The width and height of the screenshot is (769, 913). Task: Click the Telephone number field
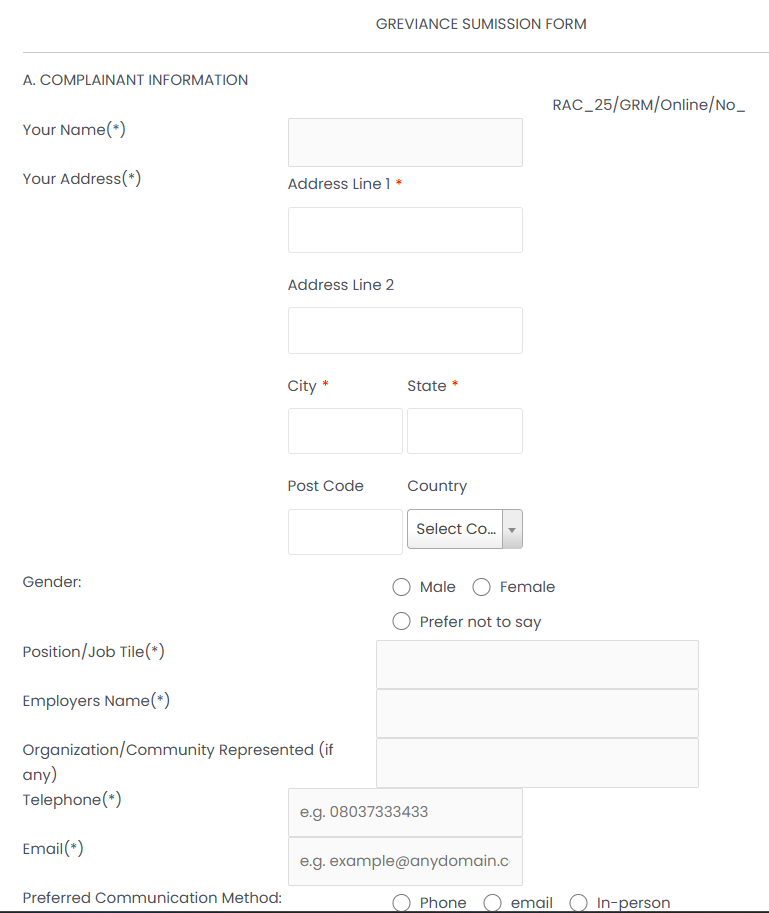pos(405,812)
